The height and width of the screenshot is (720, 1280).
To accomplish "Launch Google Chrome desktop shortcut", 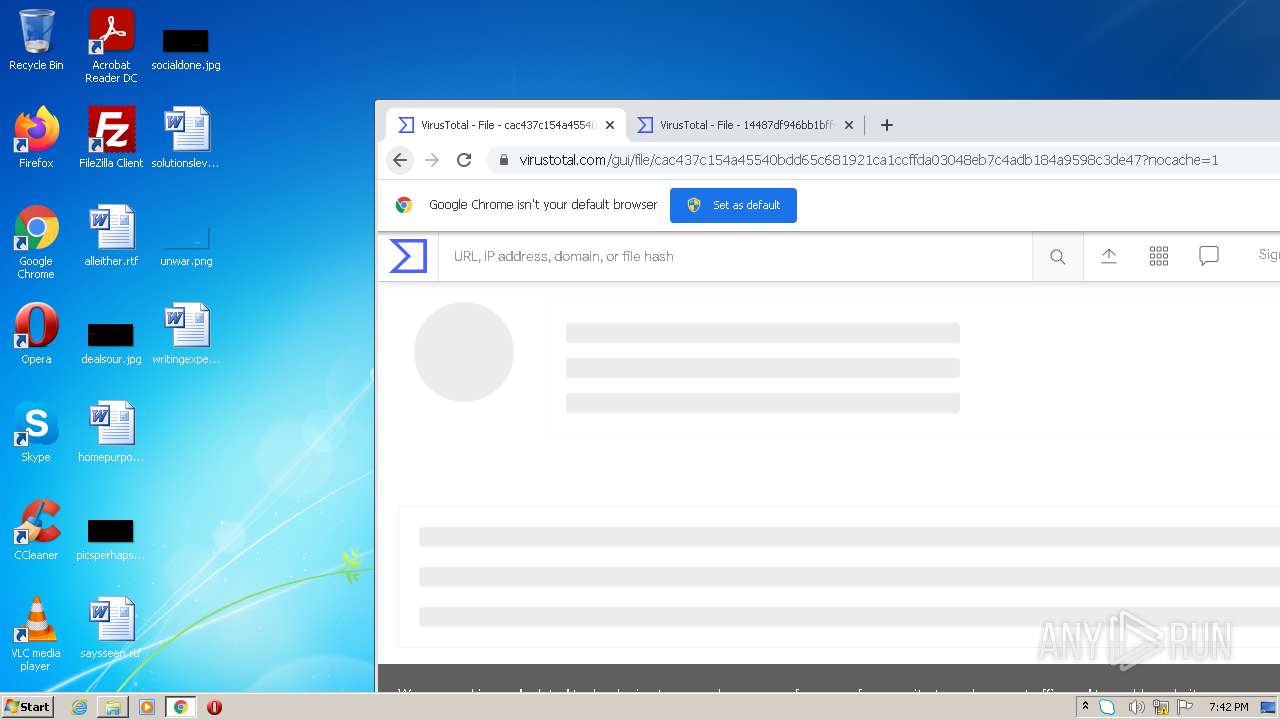I will 36,242.
